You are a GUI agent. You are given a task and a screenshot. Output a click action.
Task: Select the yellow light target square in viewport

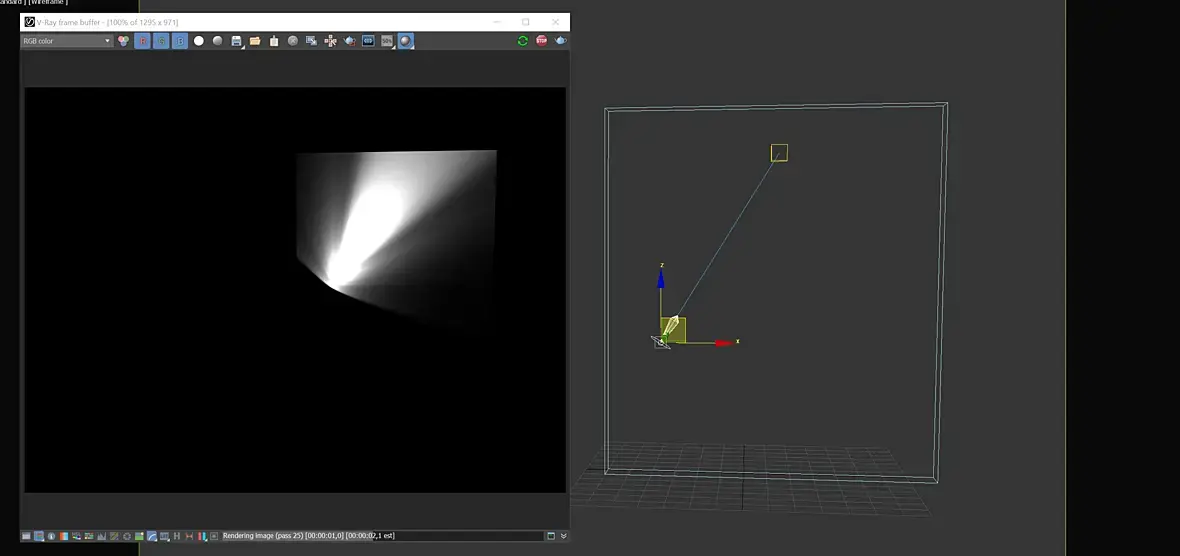[779, 153]
